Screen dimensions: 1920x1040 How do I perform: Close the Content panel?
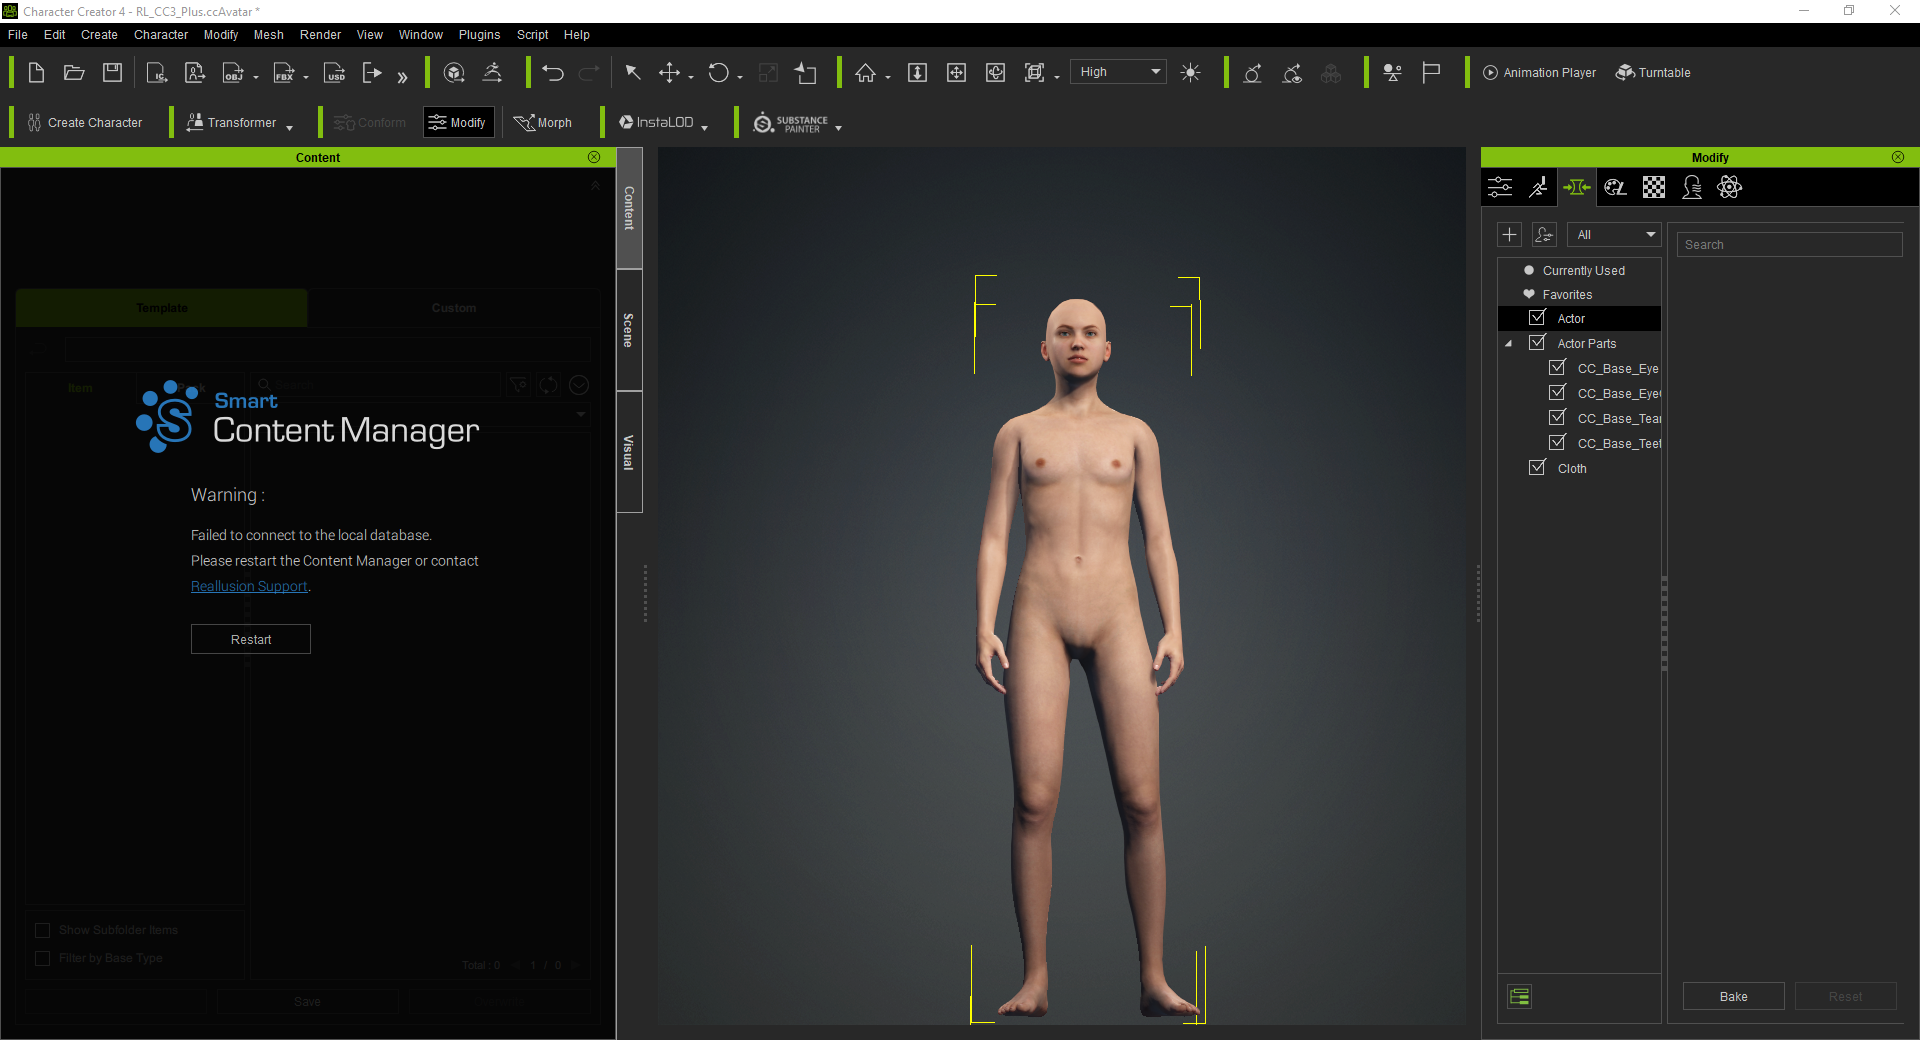tap(594, 157)
